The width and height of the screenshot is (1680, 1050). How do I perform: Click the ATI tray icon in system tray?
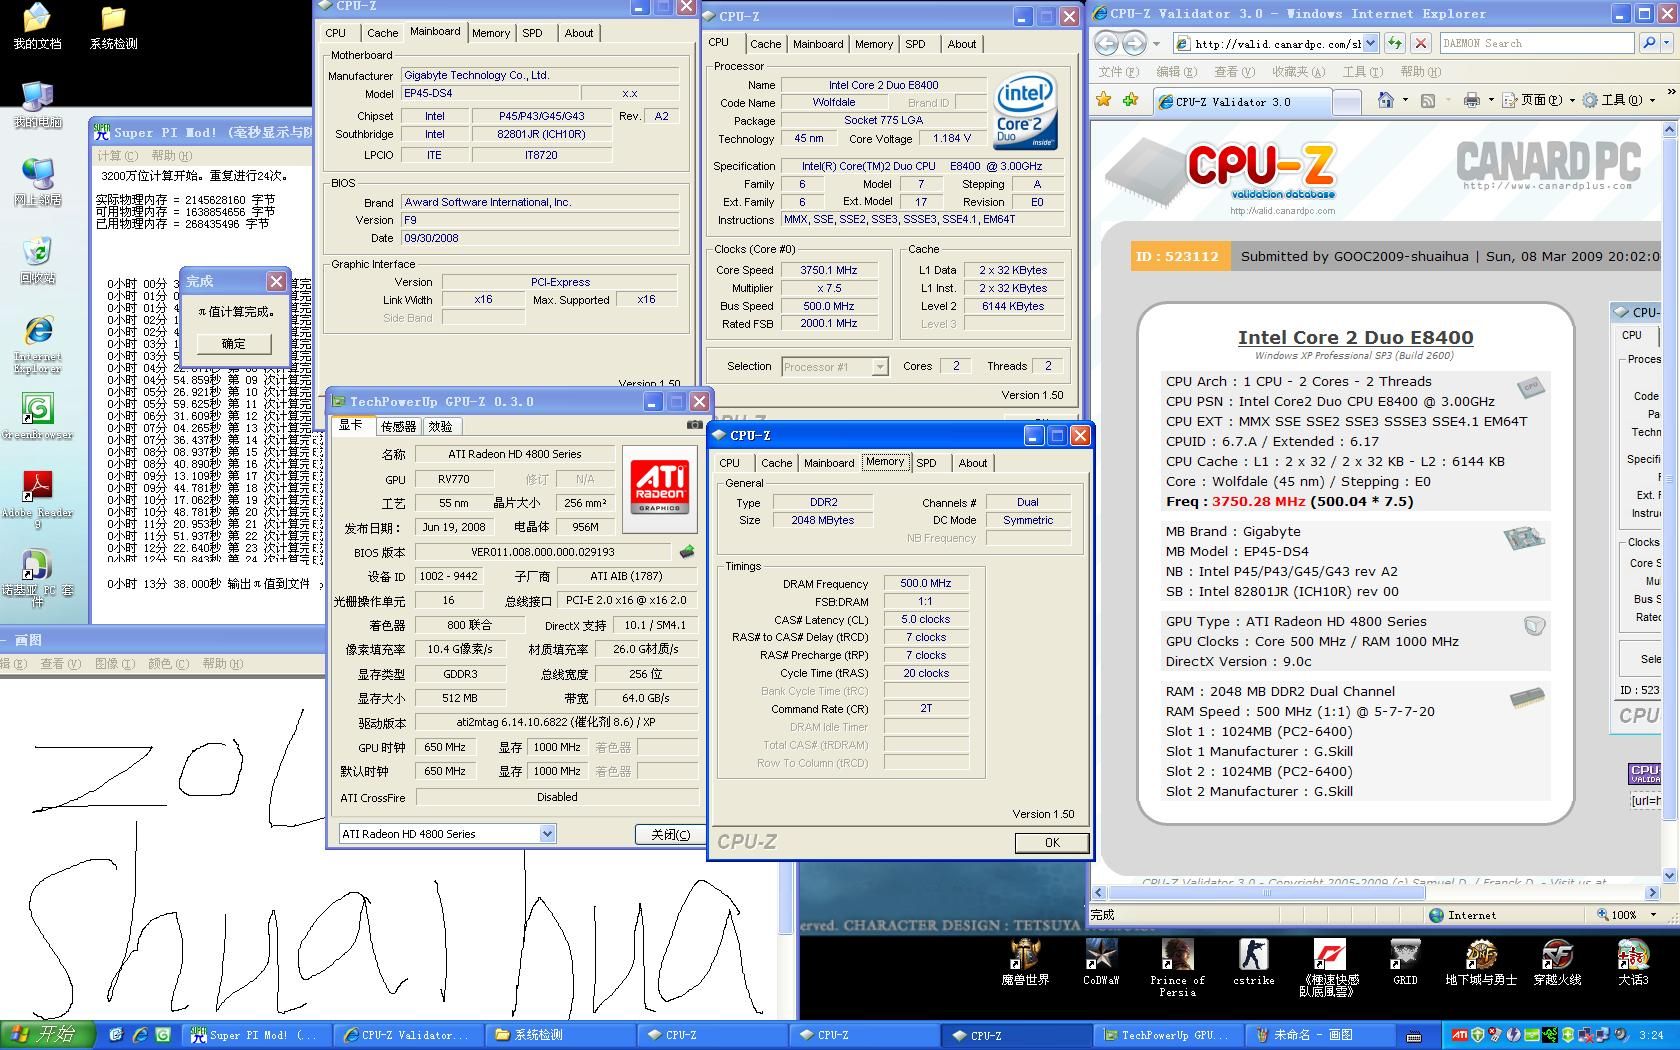point(1460,1035)
